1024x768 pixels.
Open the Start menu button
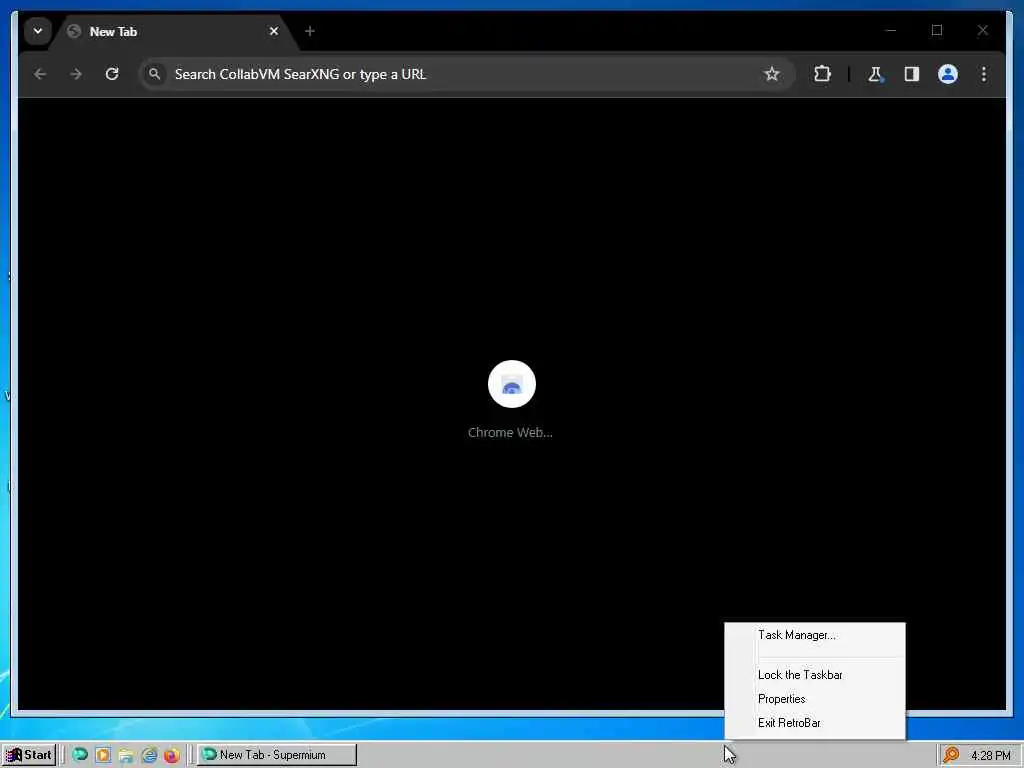[x=29, y=755]
